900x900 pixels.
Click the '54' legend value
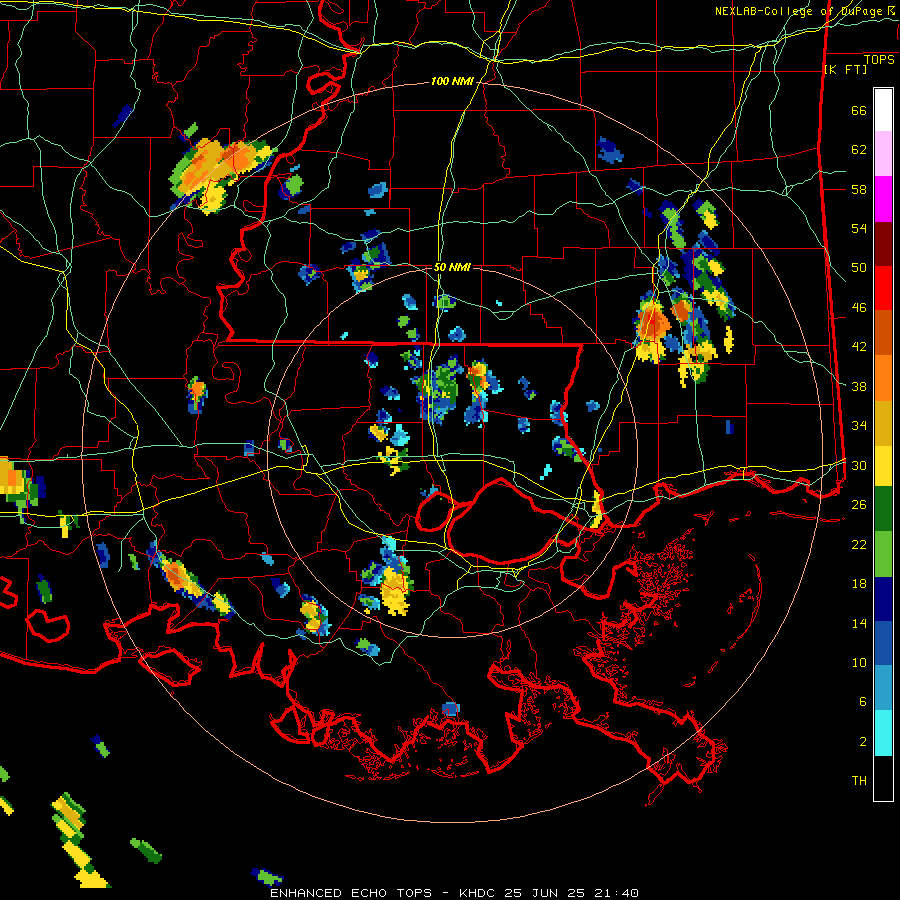(859, 228)
